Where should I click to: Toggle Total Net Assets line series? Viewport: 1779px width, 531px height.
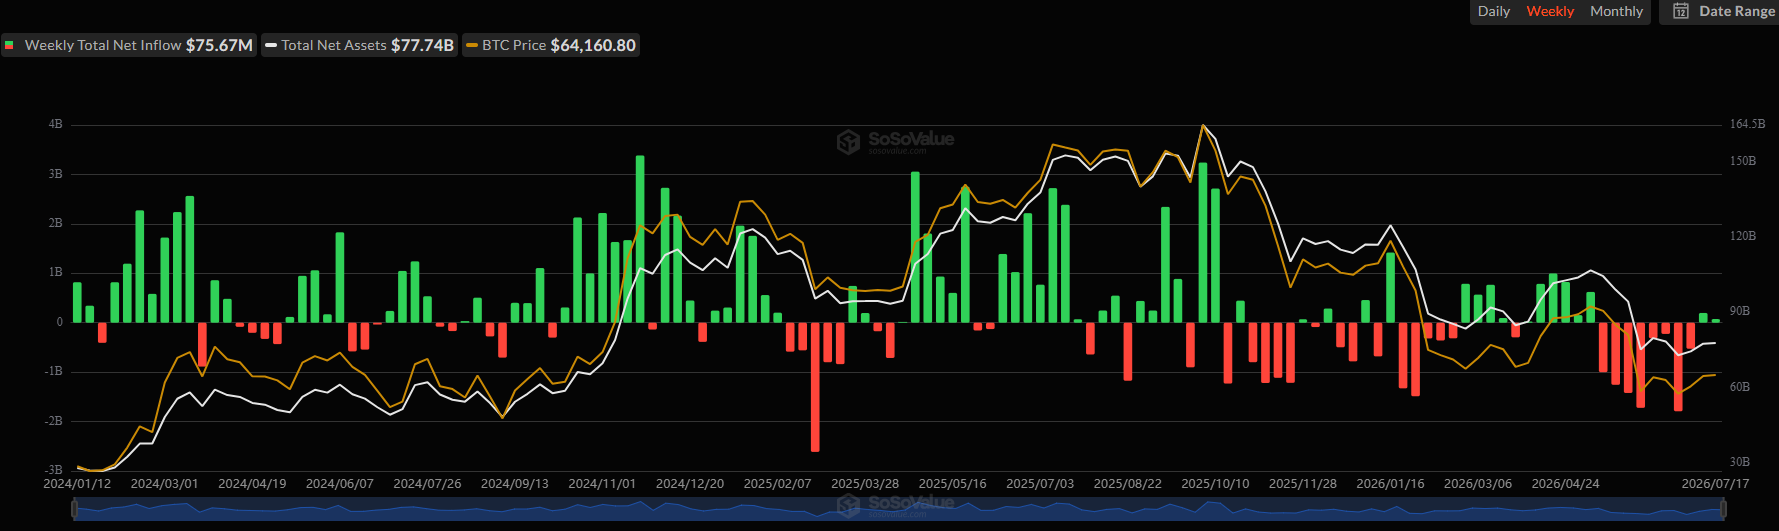(x=360, y=45)
